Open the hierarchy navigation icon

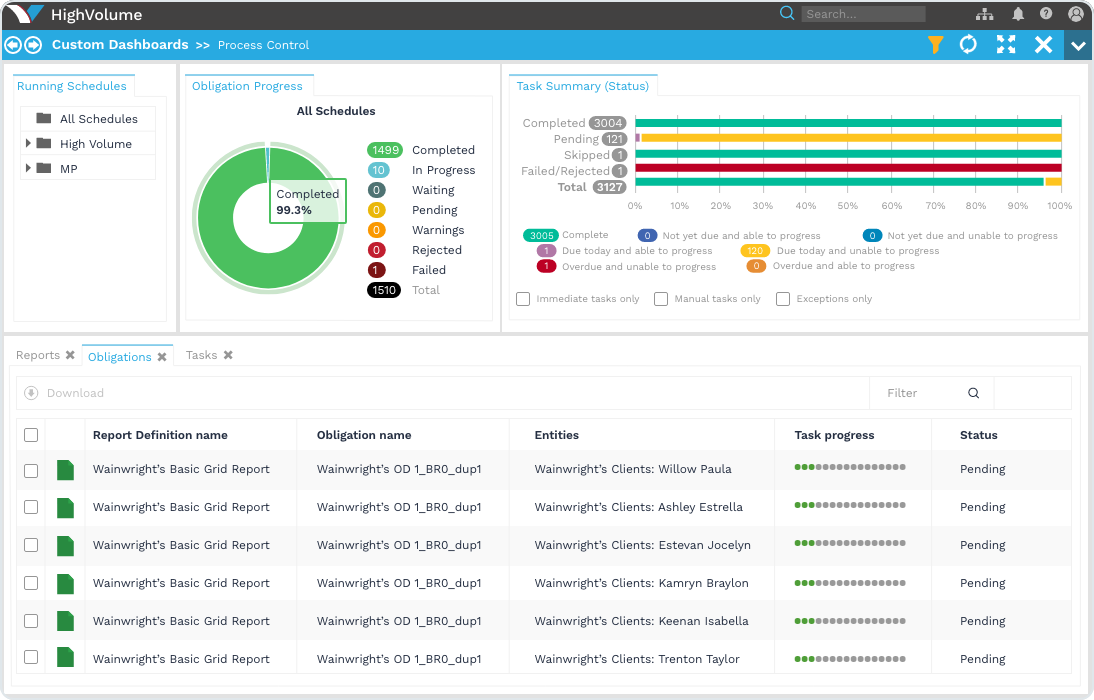(984, 14)
